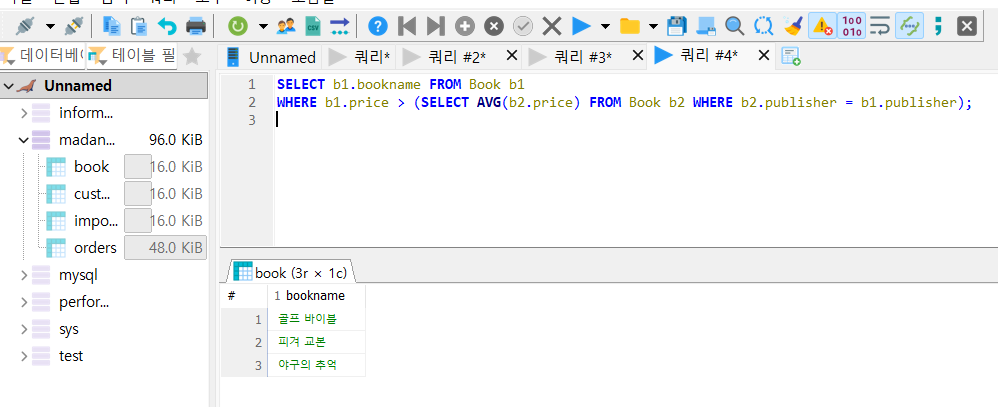The width and height of the screenshot is (998, 407).
Task: Switch to the Unnamed host tab
Action: coord(271,57)
